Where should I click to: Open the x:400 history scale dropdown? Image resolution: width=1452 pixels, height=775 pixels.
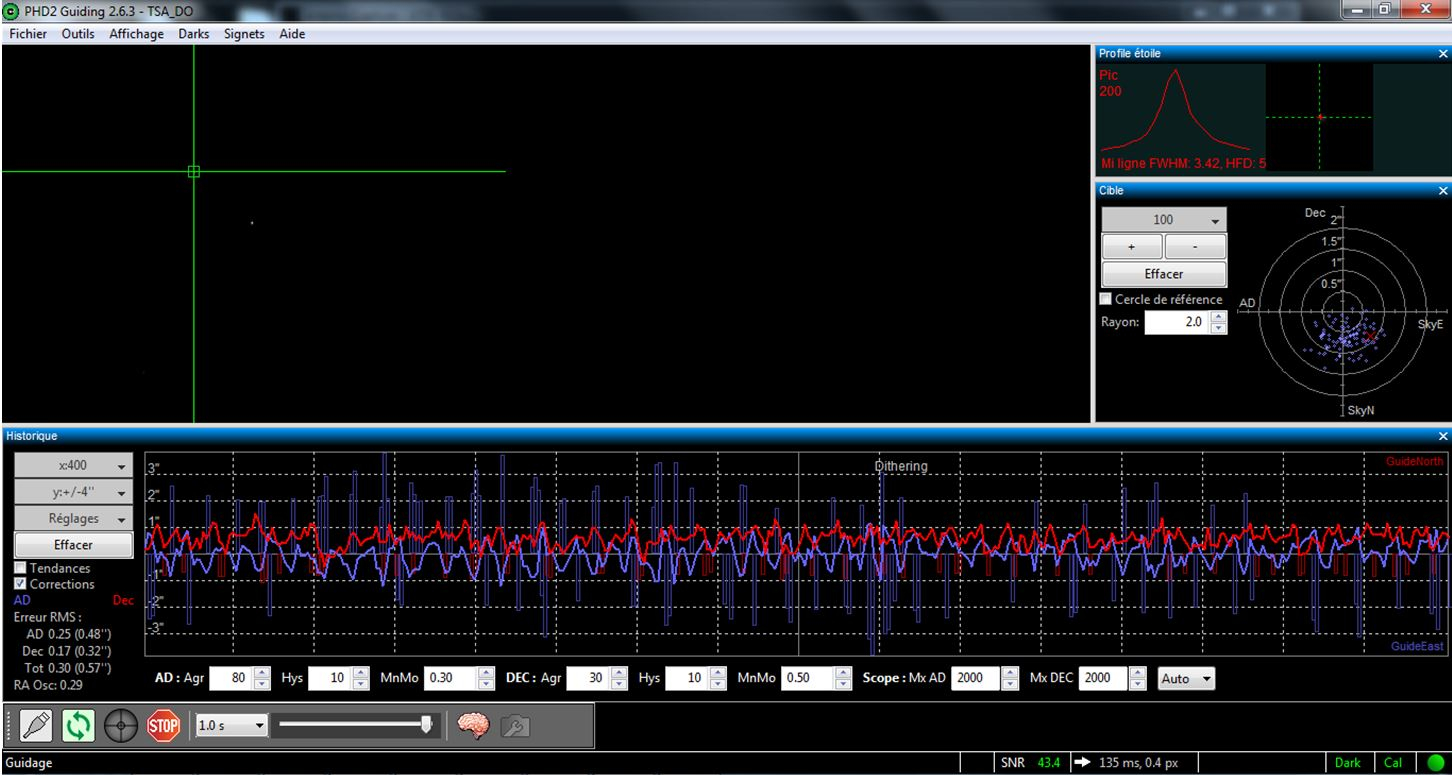click(x=73, y=466)
